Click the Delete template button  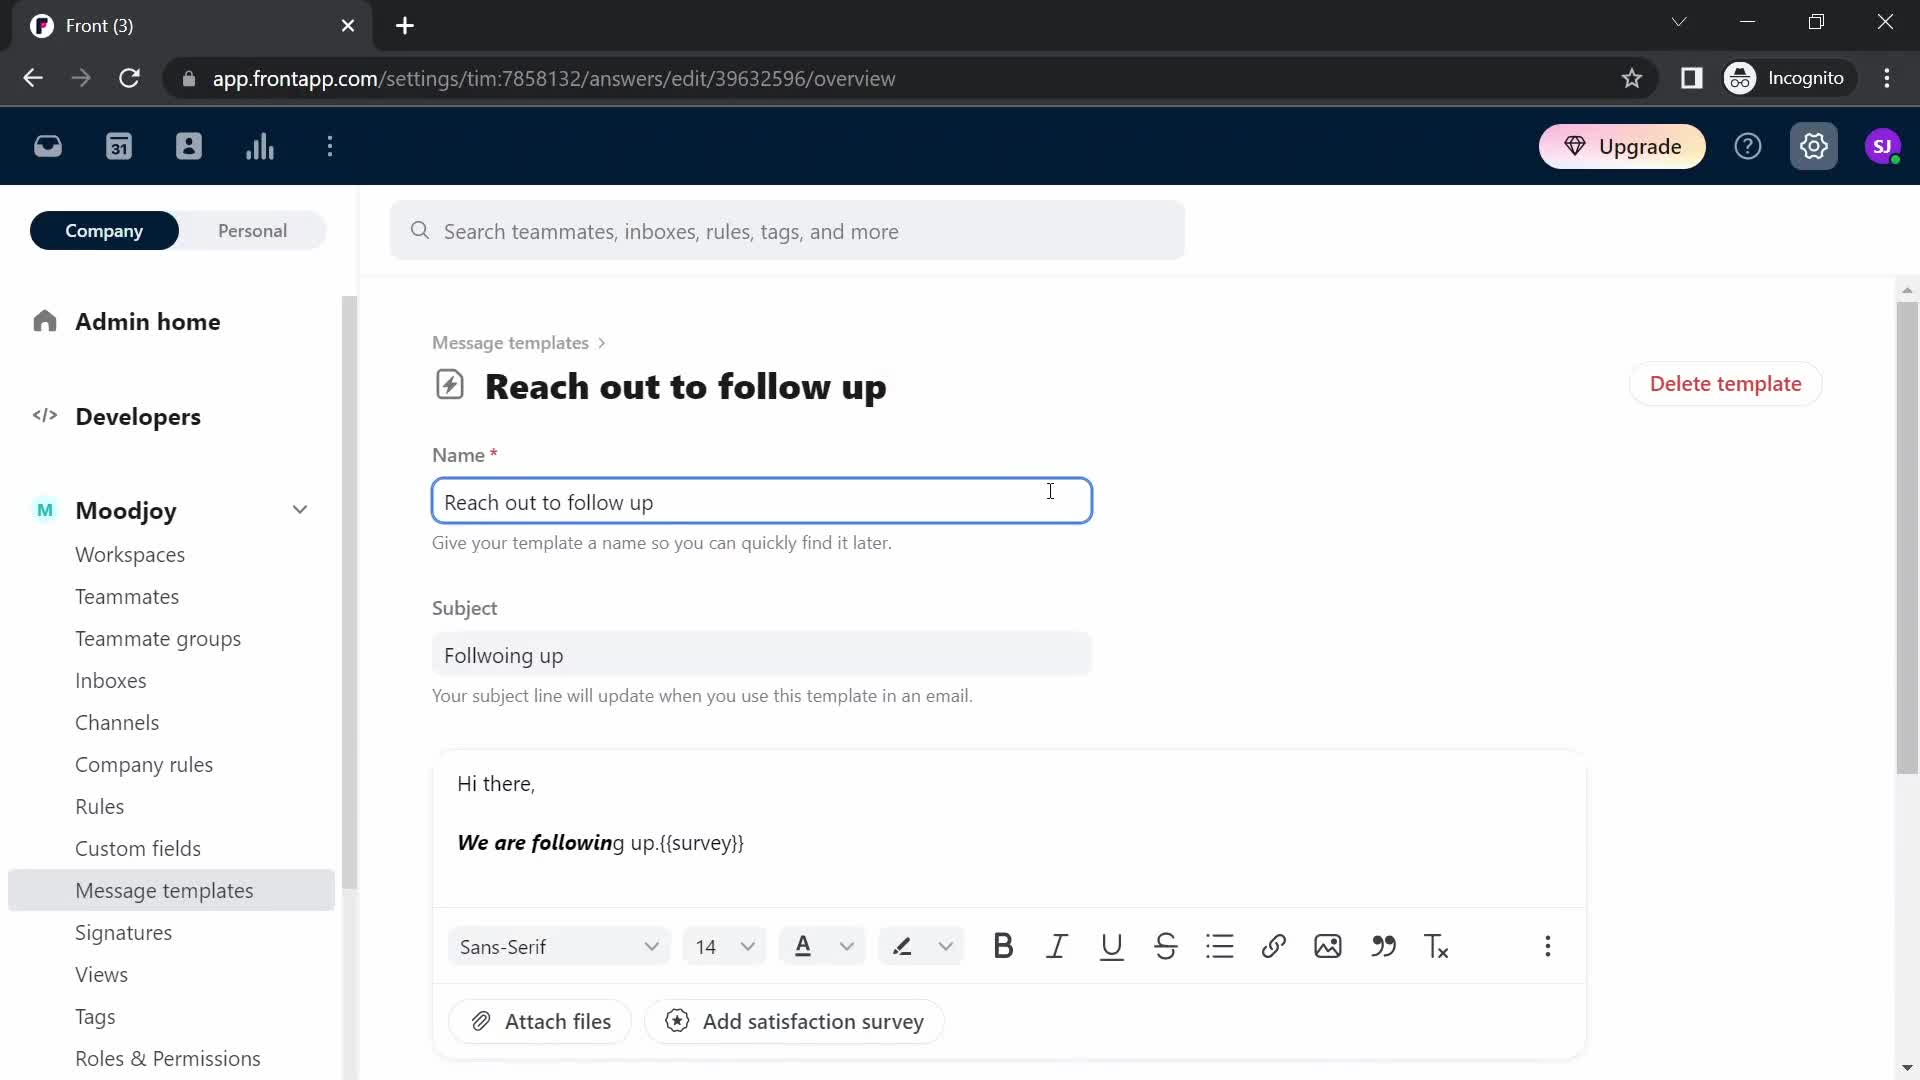click(x=1725, y=384)
